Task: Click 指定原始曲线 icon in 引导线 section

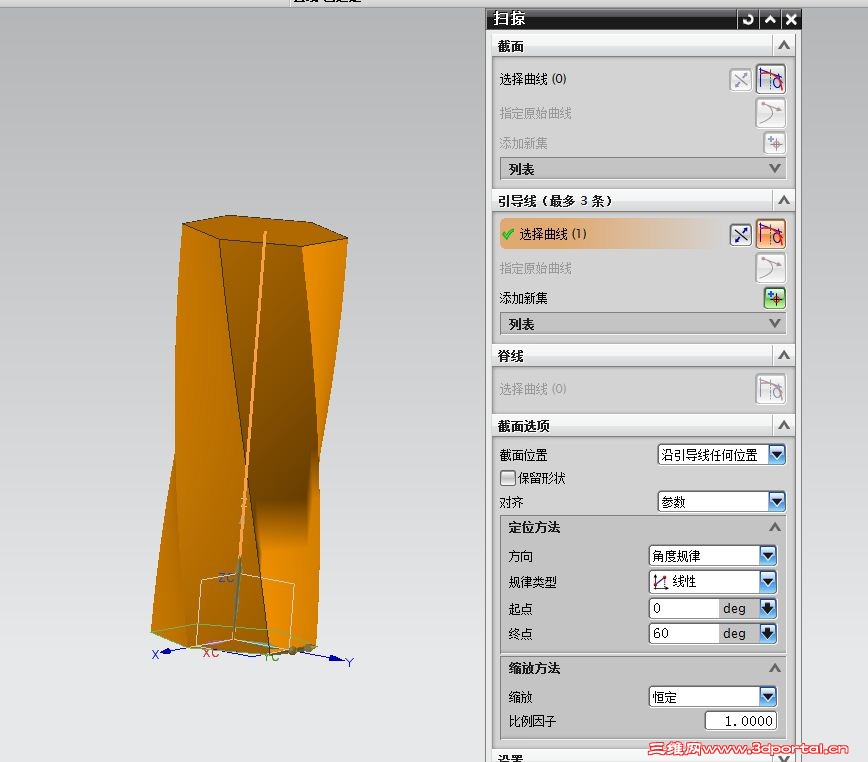Action: click(771, 268)
